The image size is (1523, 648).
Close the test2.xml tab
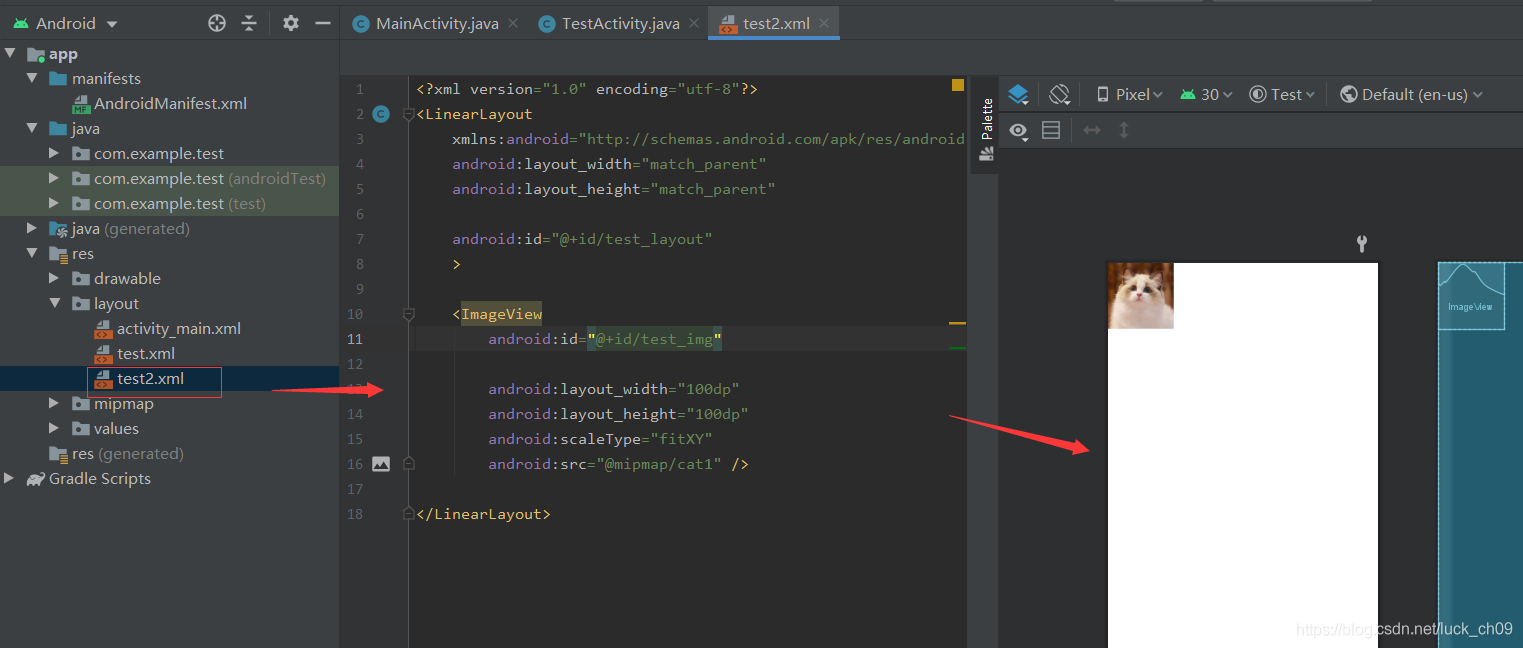[x=824, y=24]
